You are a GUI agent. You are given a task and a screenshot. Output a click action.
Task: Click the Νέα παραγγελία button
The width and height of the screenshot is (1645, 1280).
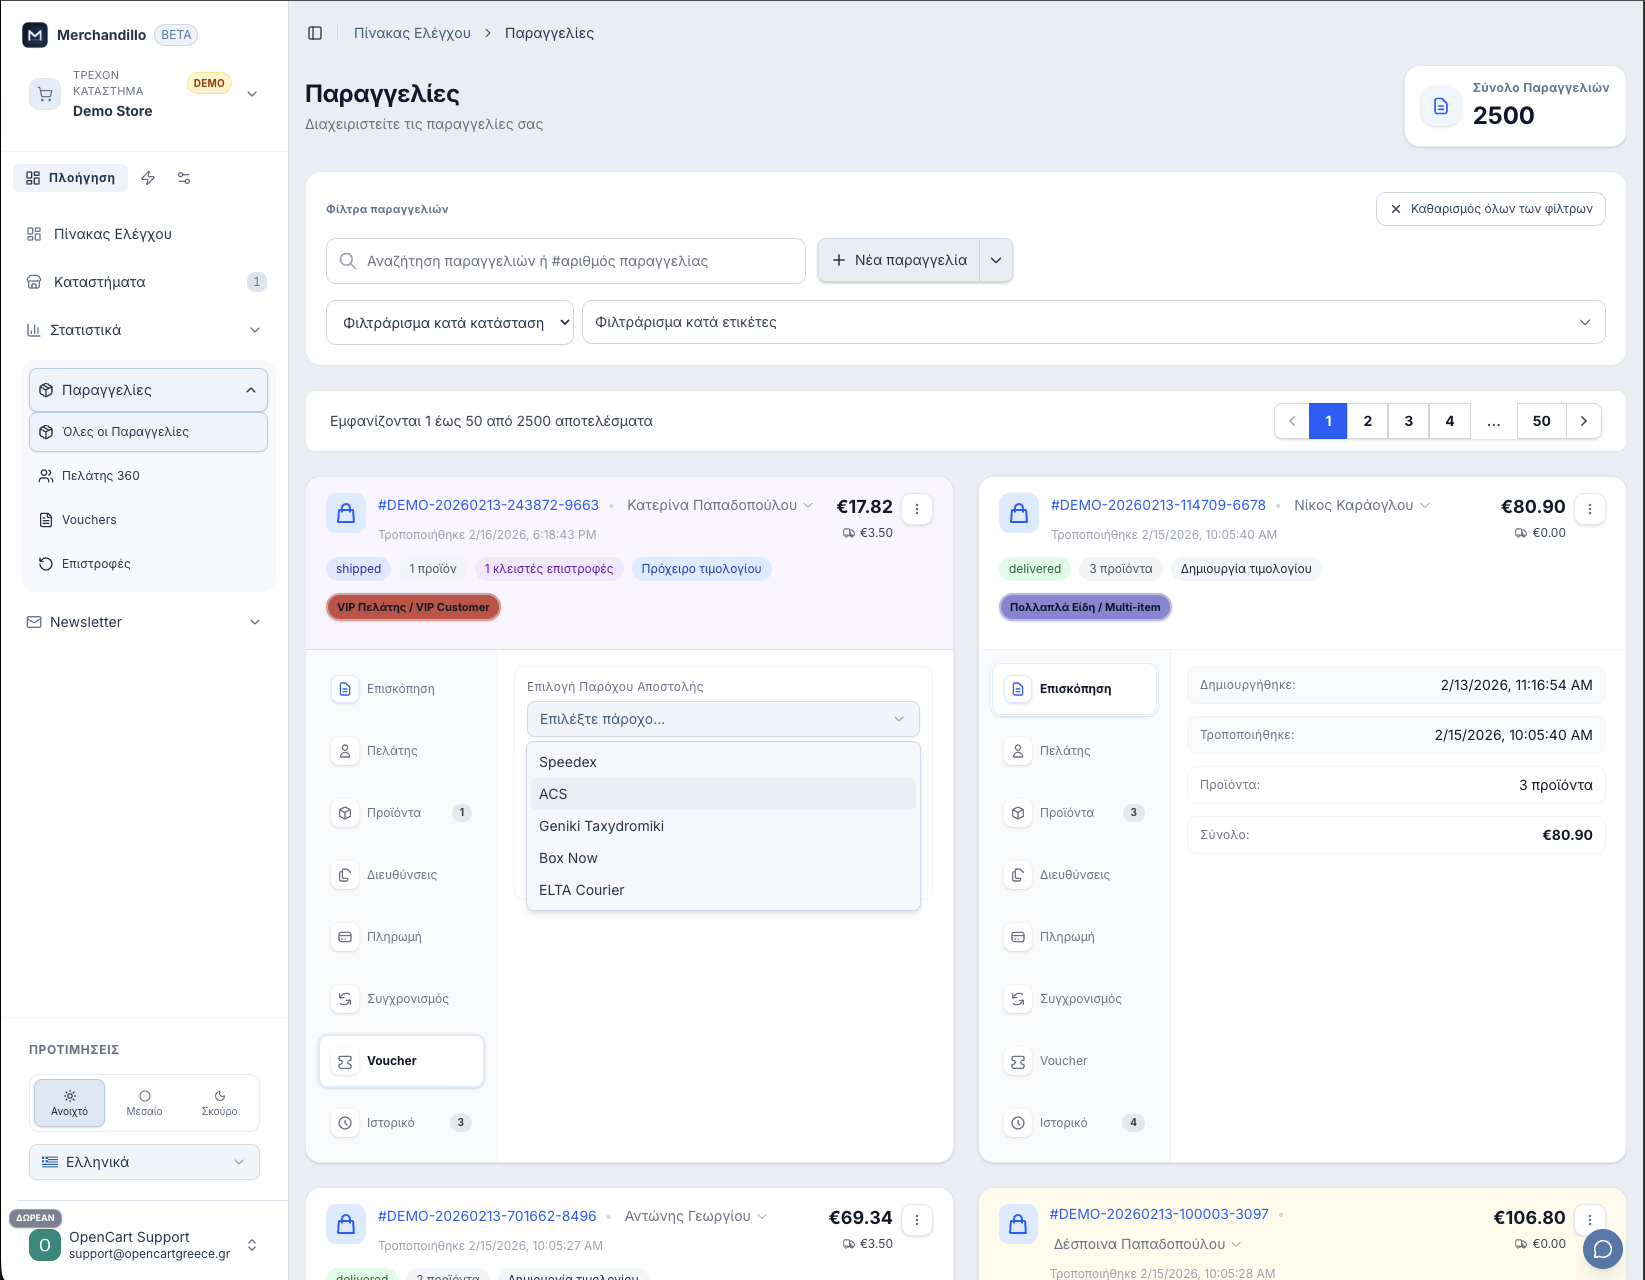899,260
